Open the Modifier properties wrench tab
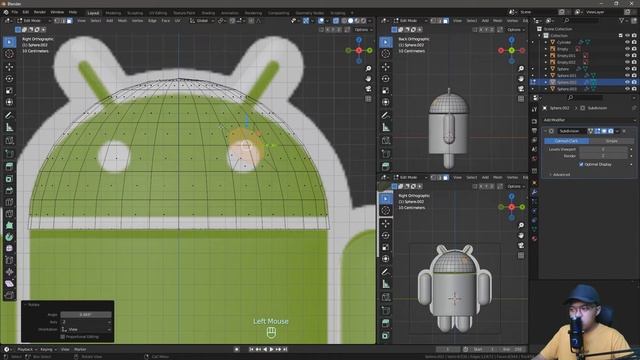 click(x=534, y=192)
